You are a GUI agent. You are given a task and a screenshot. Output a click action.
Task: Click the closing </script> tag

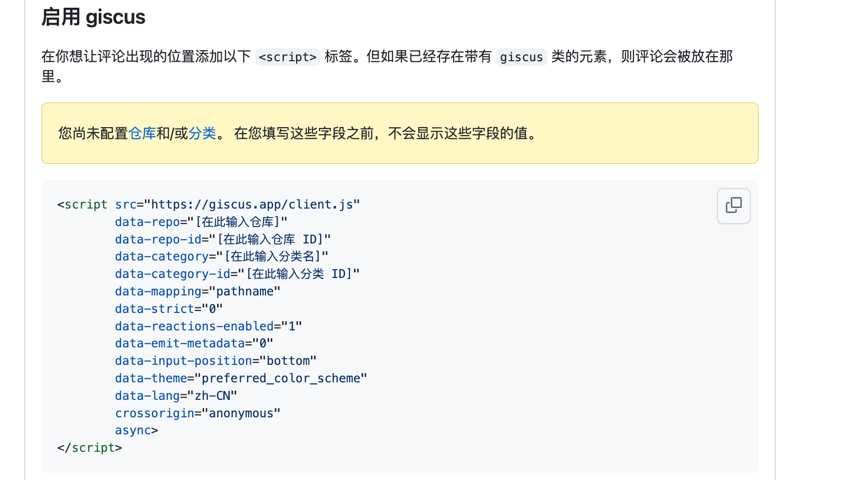click(89, 448)
